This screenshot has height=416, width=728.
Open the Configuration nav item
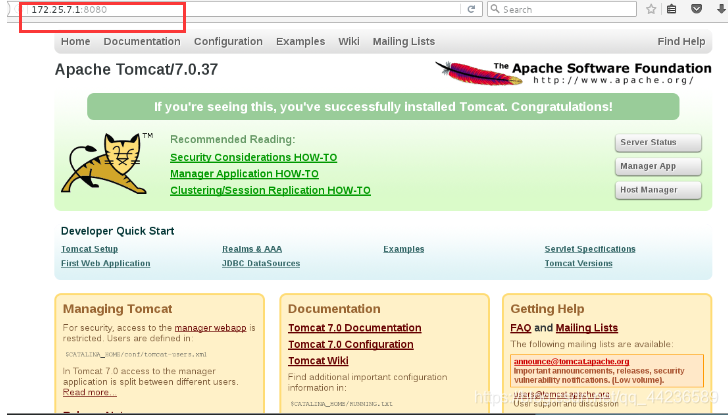coord(228,41)
